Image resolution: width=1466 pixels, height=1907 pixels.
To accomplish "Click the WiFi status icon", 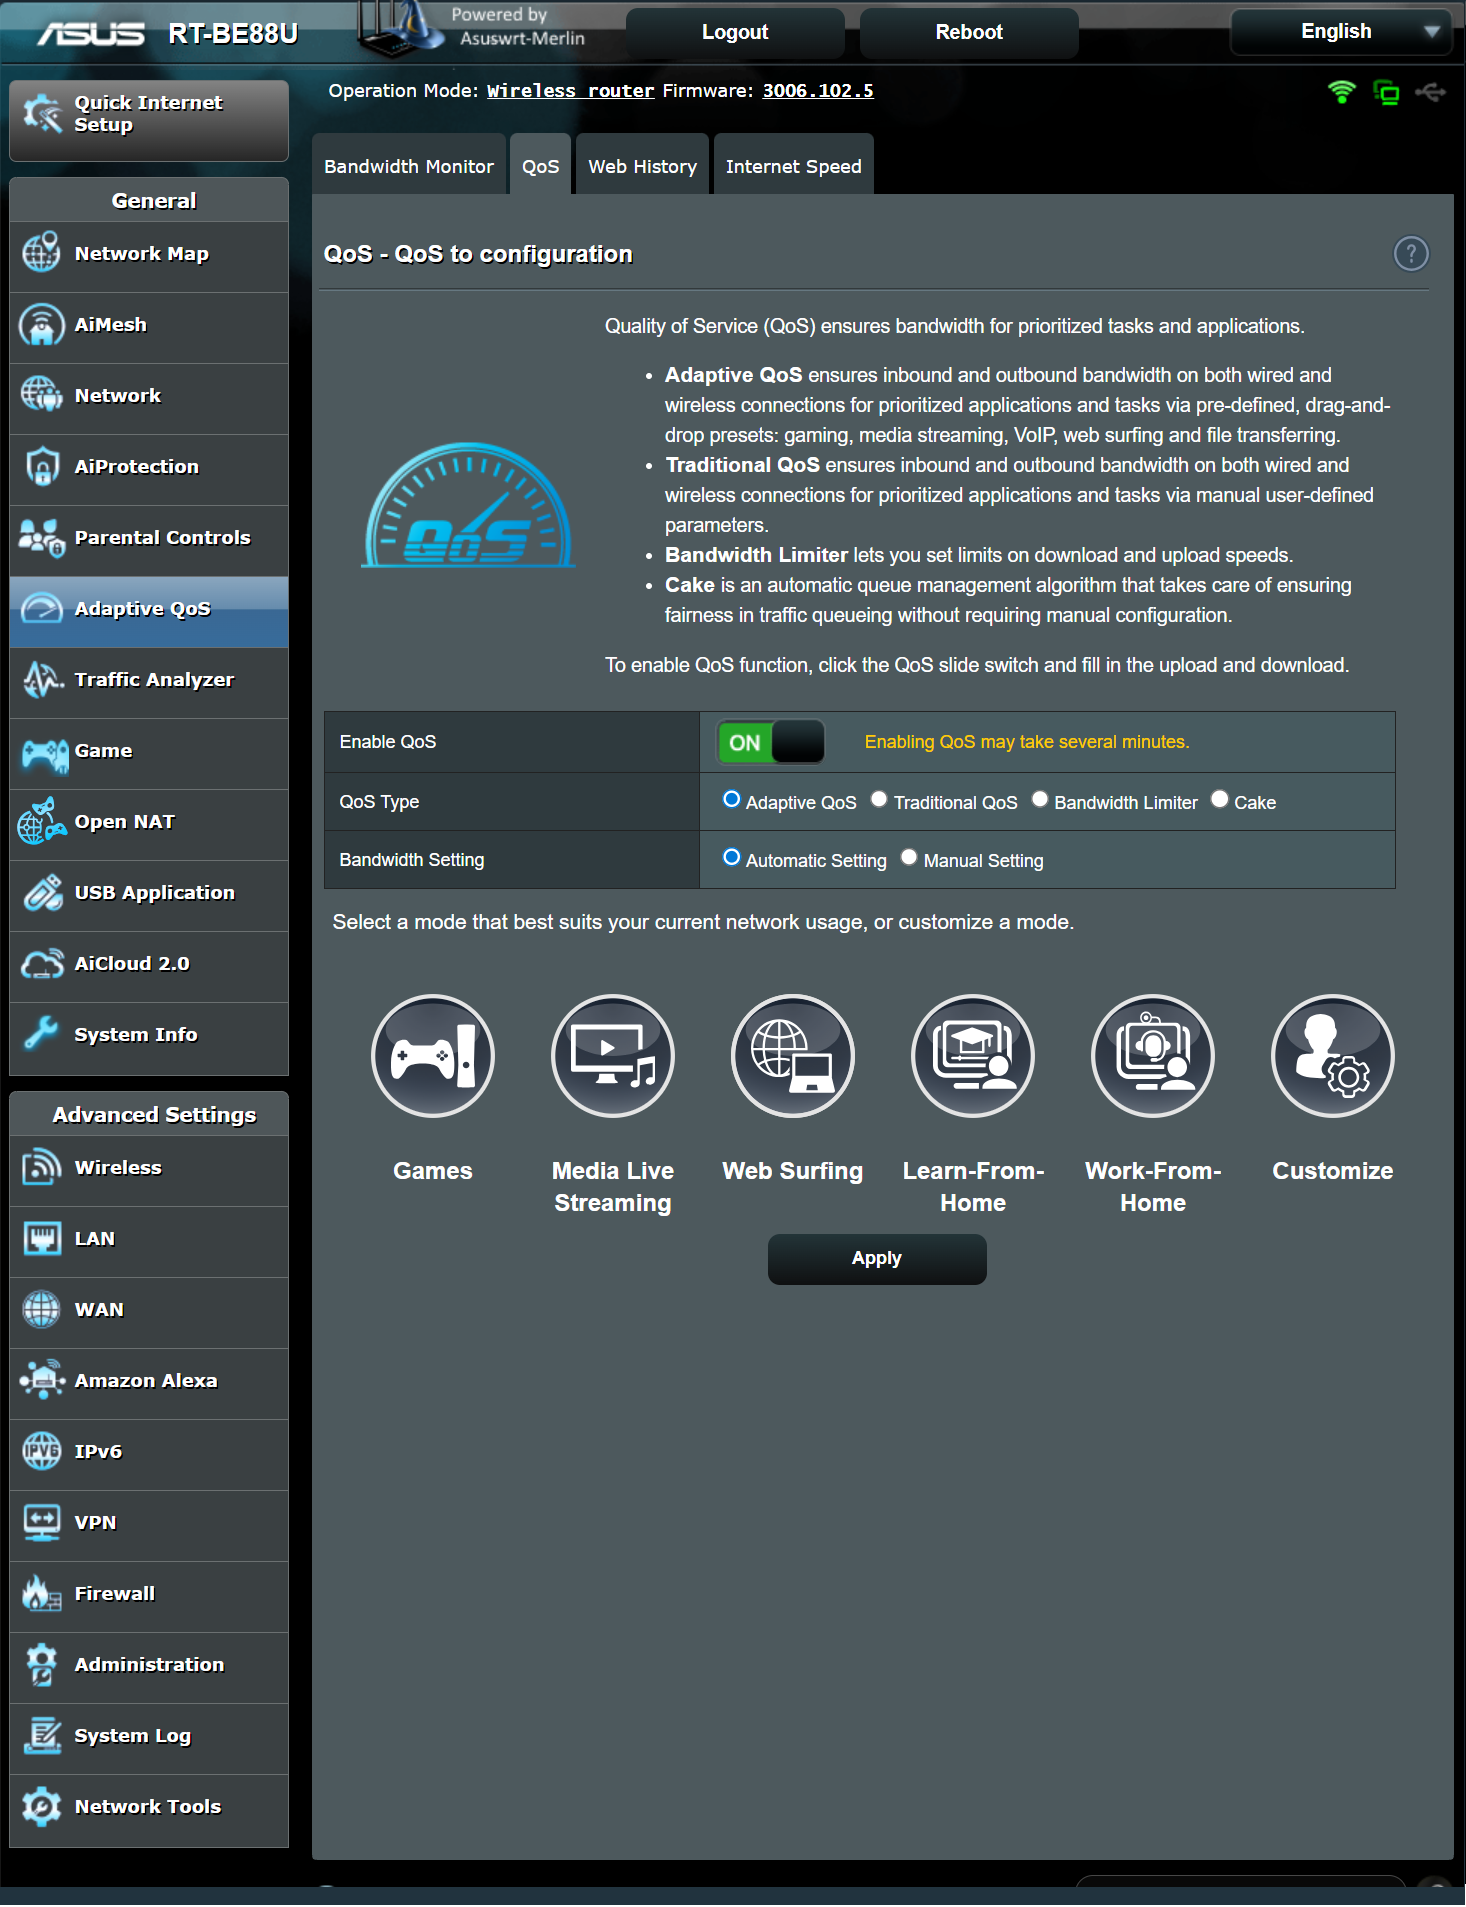I will click(1341, 92).
